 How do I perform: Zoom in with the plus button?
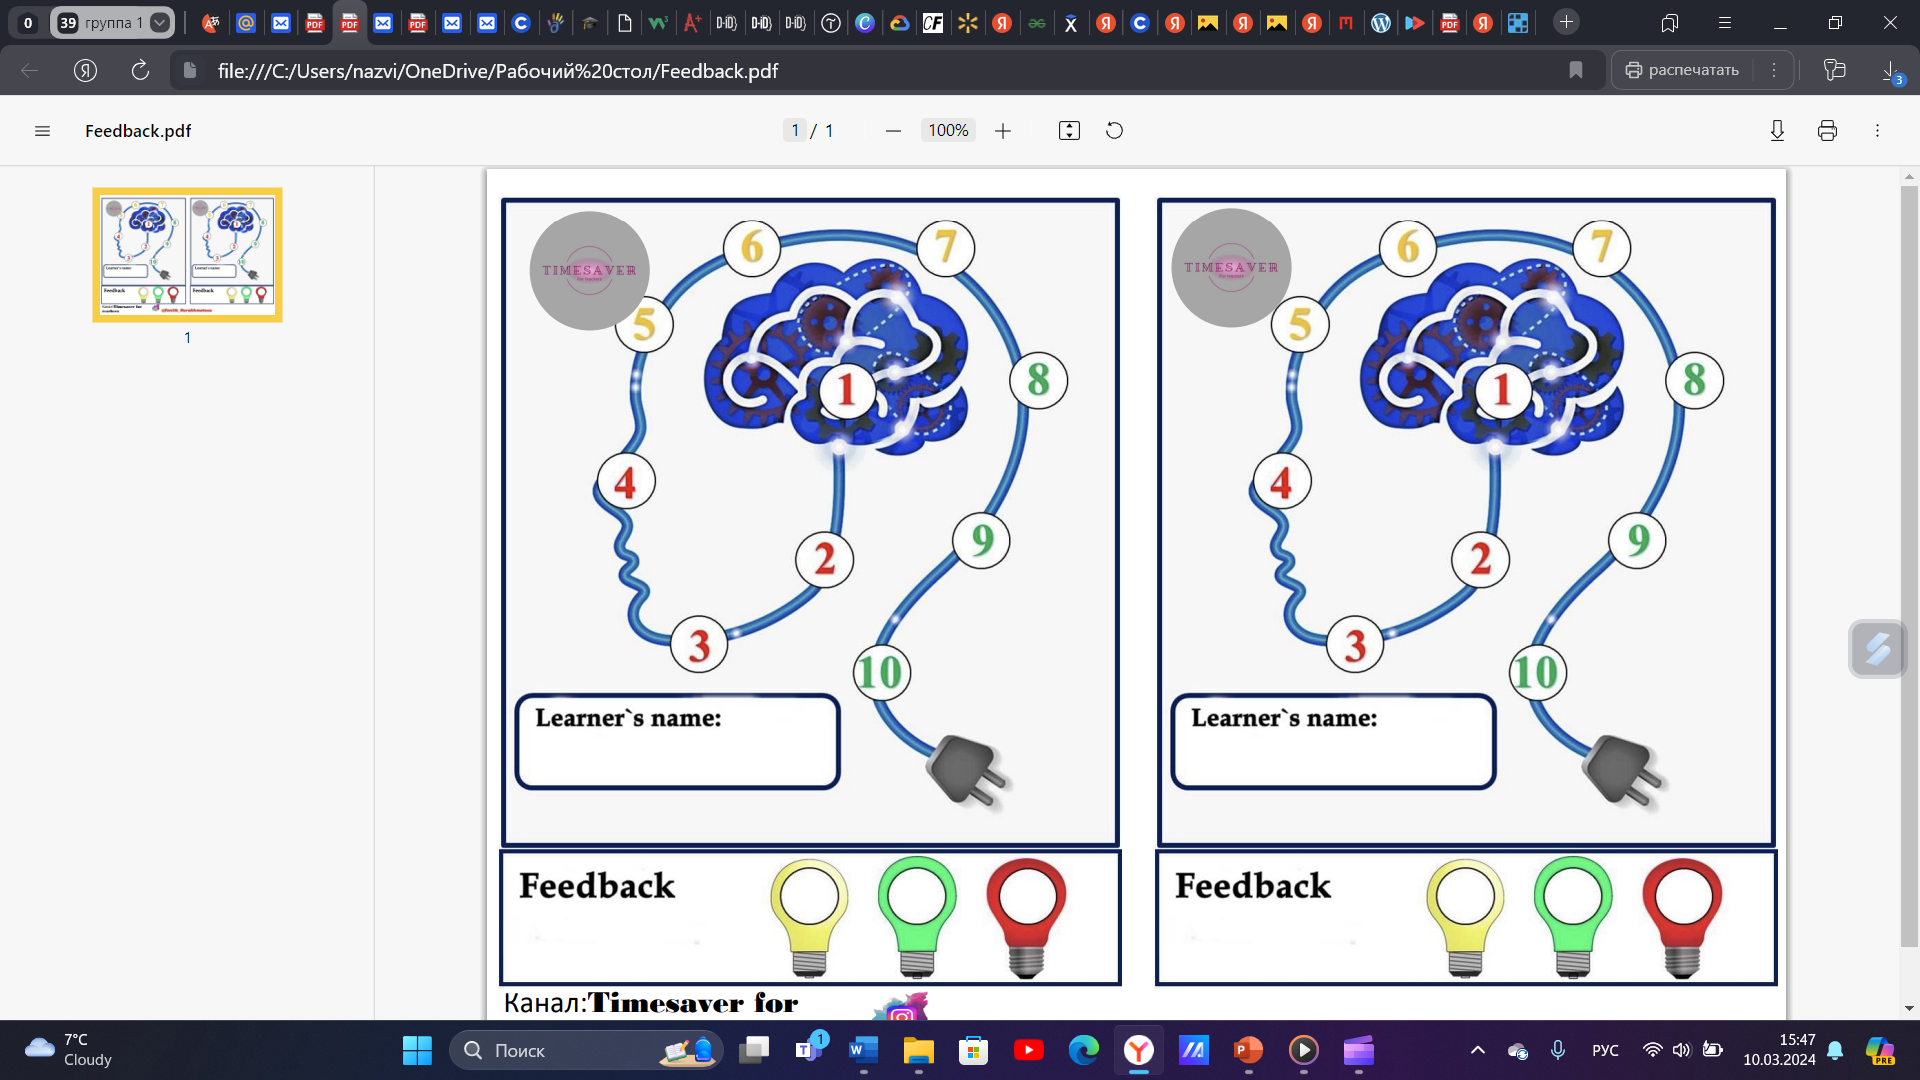tap(1003, 131)
